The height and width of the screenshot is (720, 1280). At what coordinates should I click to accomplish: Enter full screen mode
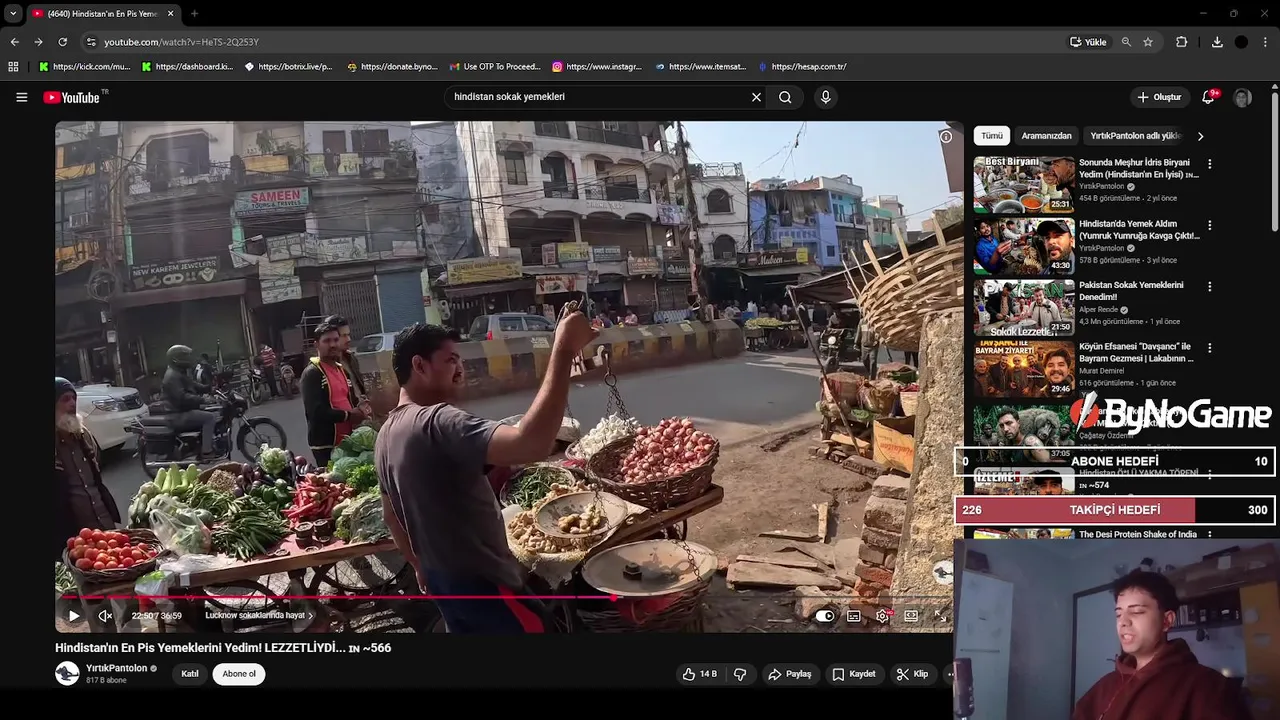940,616
